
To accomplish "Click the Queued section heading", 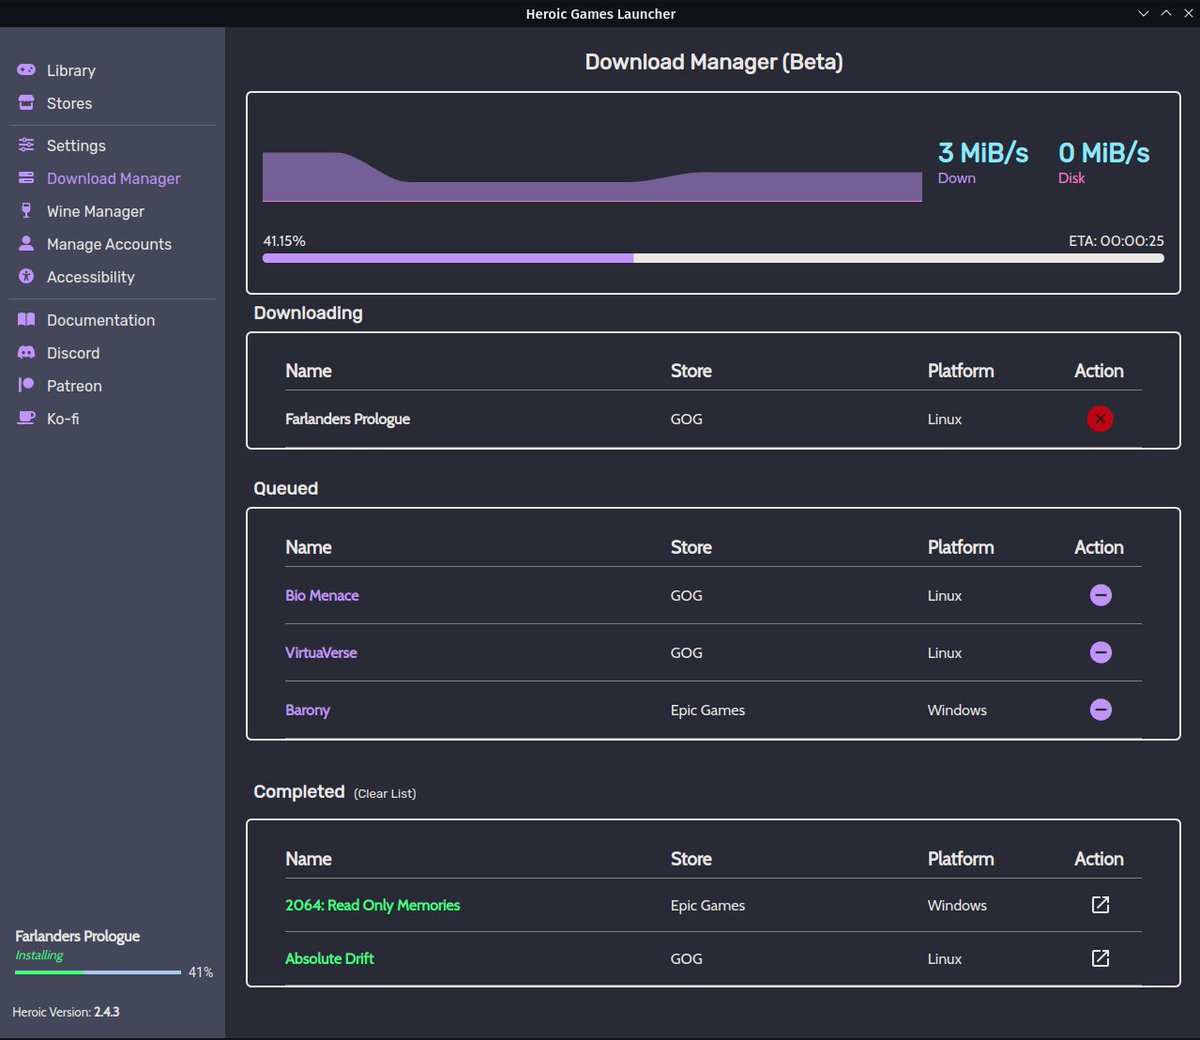I will pyautogui.click(x=286, y=488).
